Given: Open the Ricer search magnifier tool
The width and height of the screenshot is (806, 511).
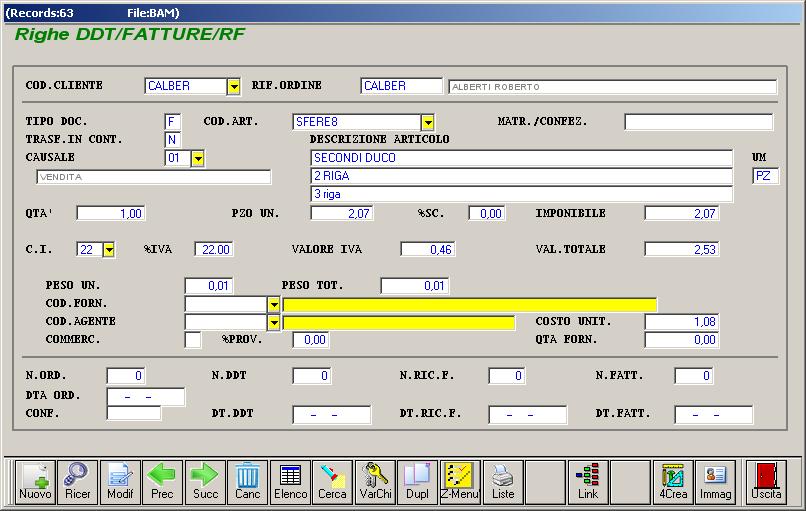Looking at the screenshot, I should (x=77, y=482).
